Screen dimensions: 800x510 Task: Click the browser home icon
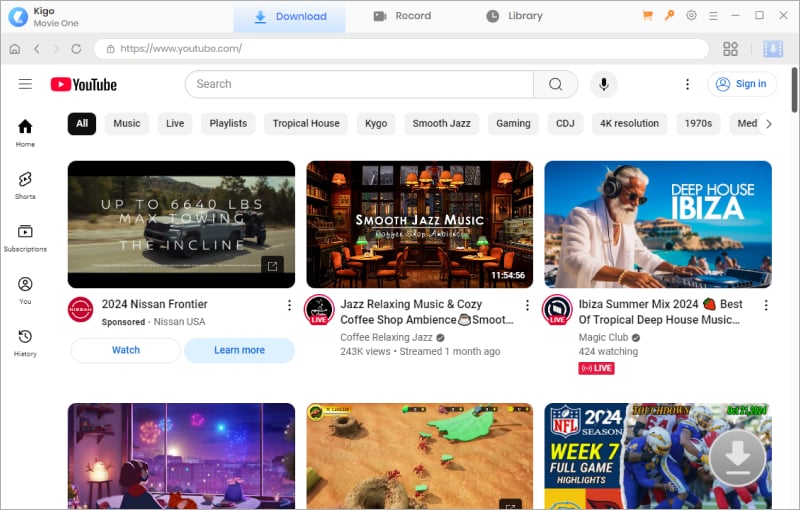(15, 49)
